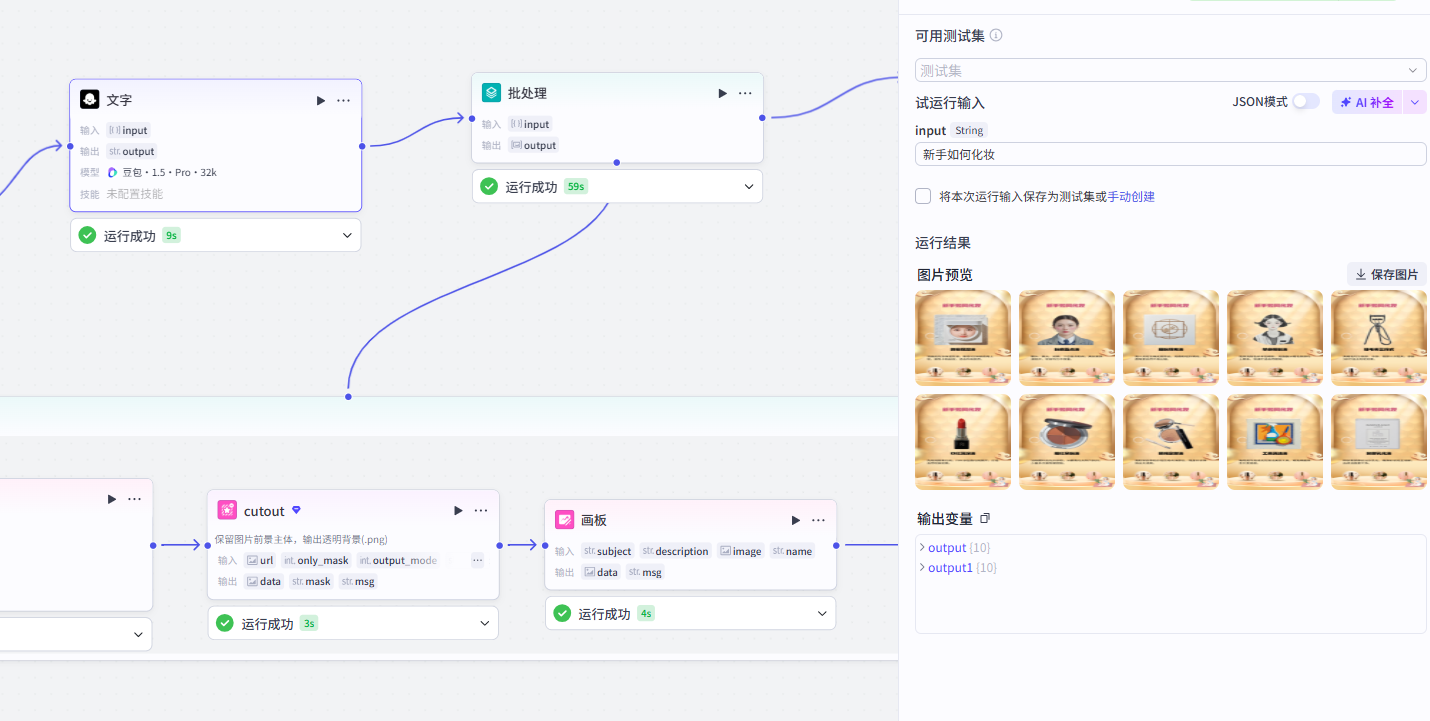Click the purple diamond badge beside cutout

coord(296,510)
